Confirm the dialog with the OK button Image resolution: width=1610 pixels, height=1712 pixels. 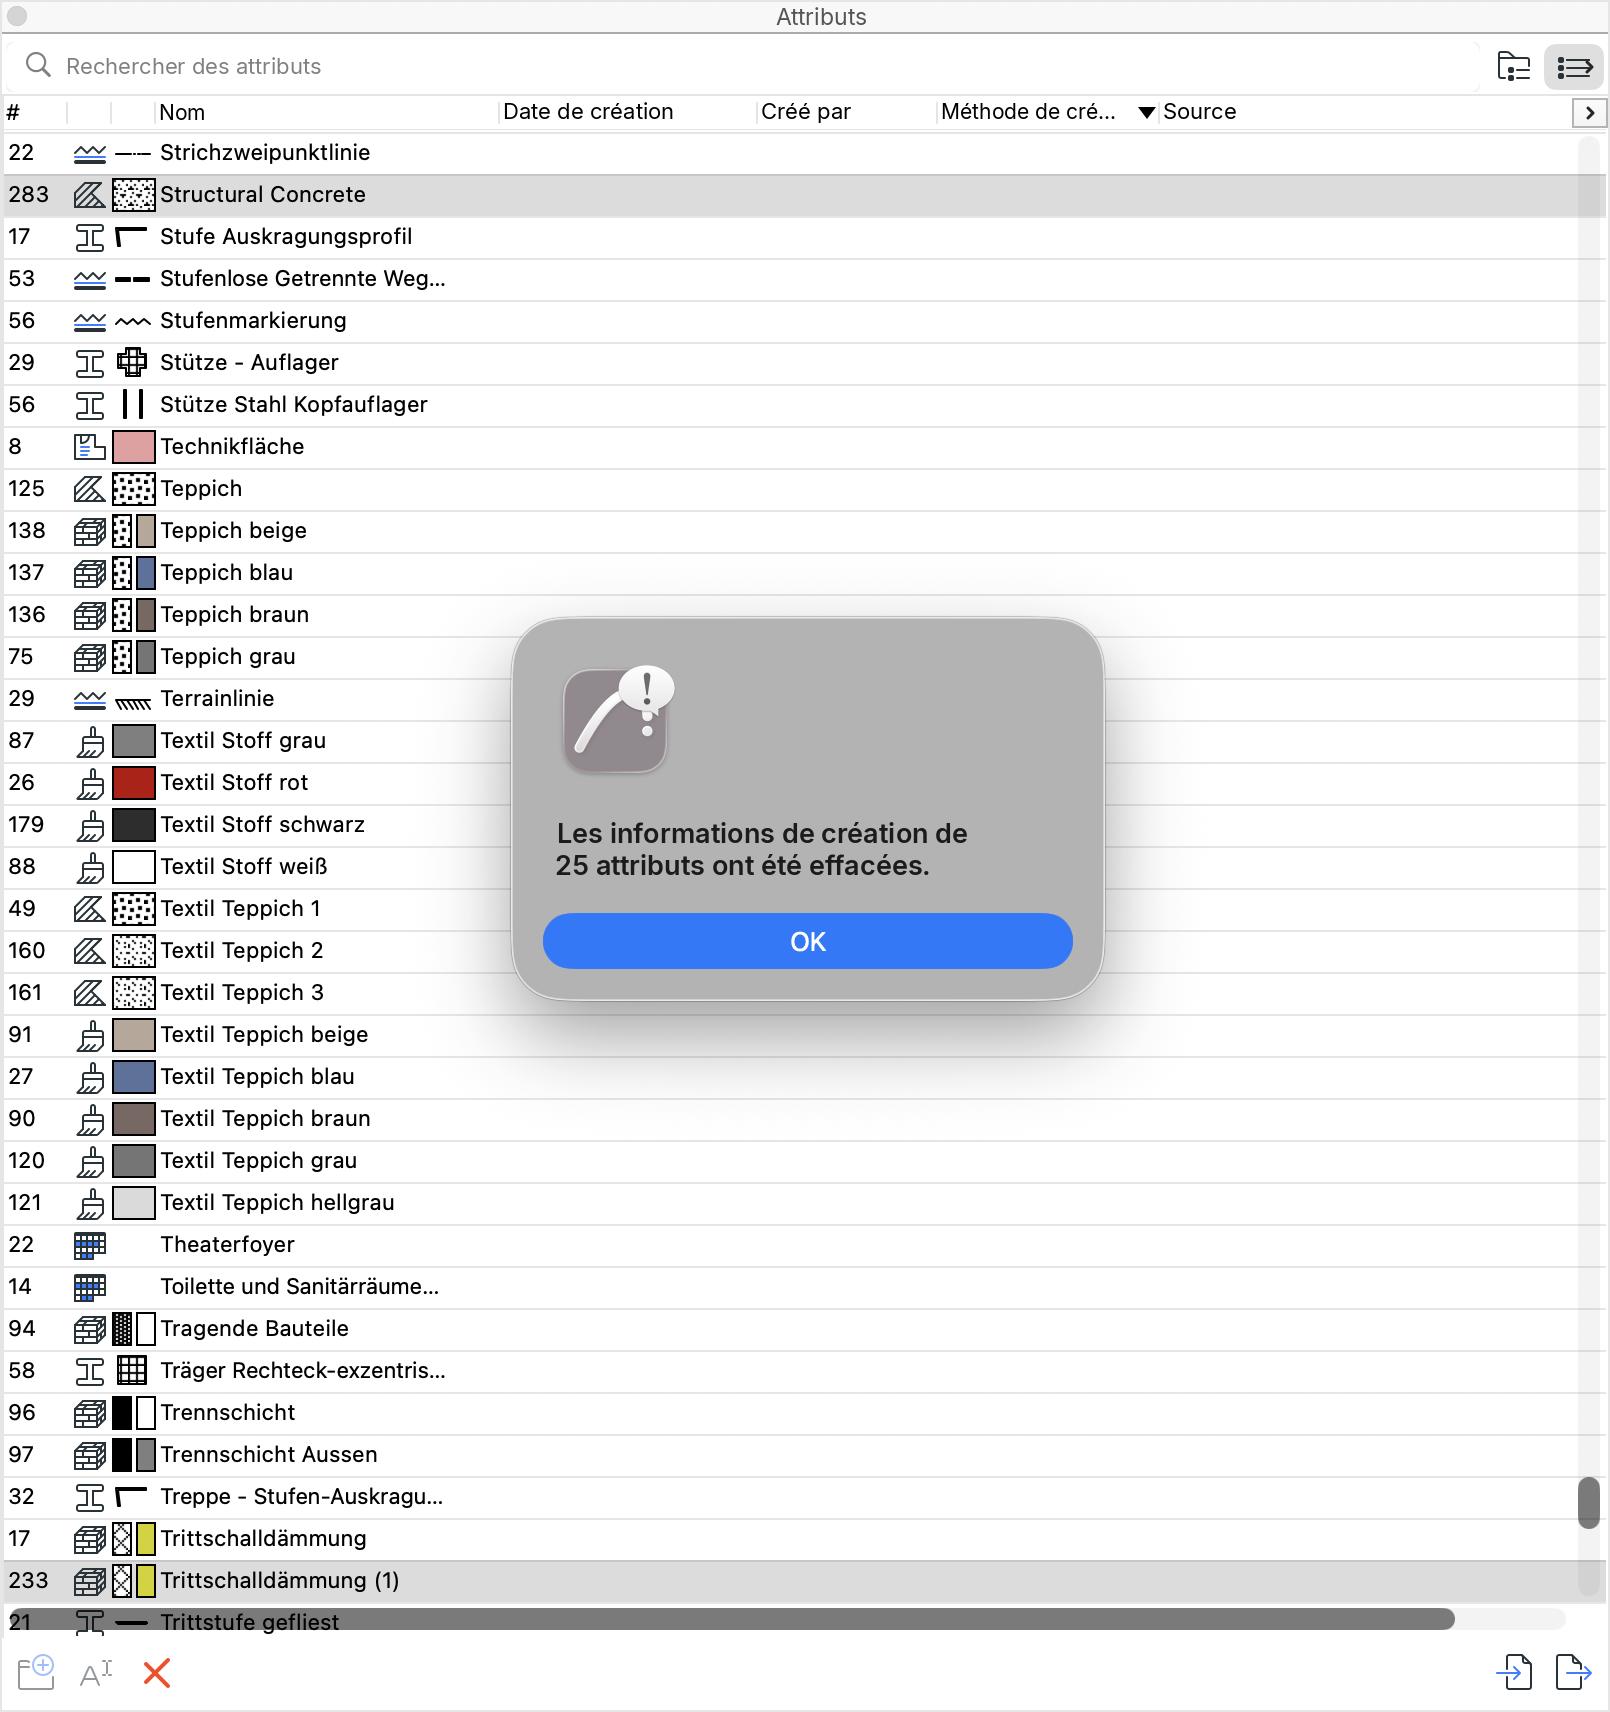tap(808, 941)
